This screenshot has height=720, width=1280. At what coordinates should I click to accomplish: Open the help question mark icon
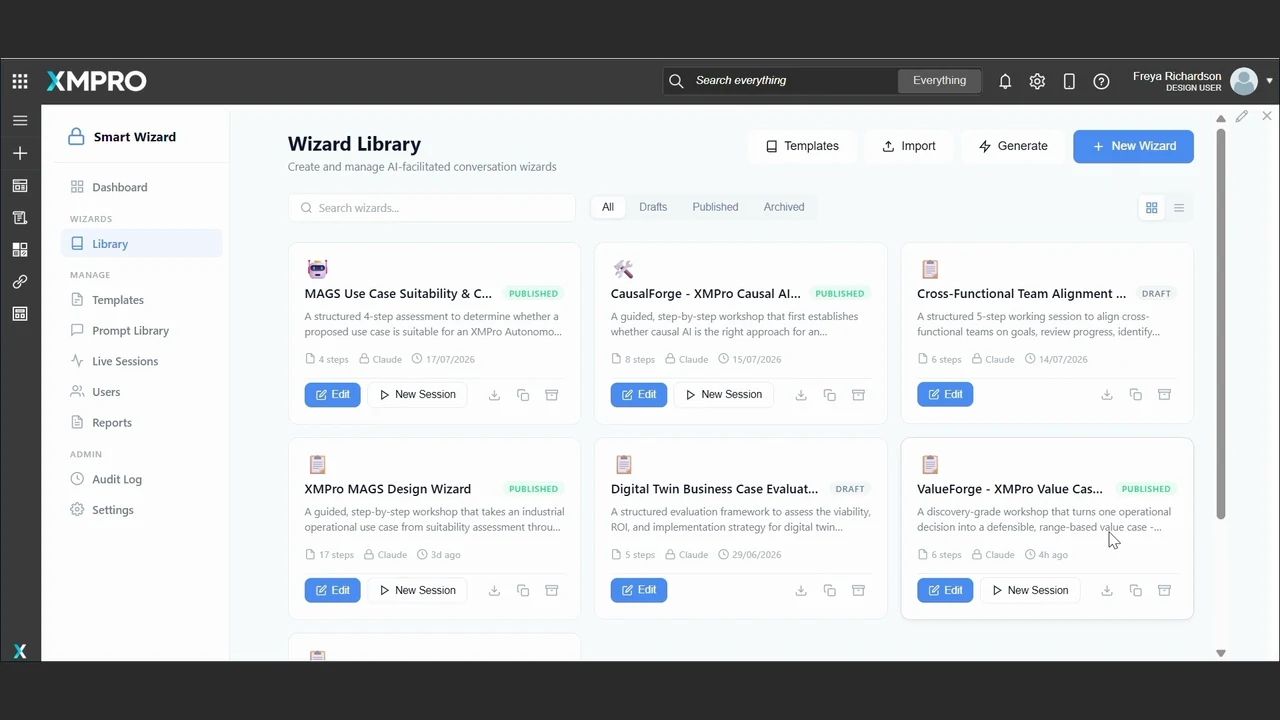1101,81
